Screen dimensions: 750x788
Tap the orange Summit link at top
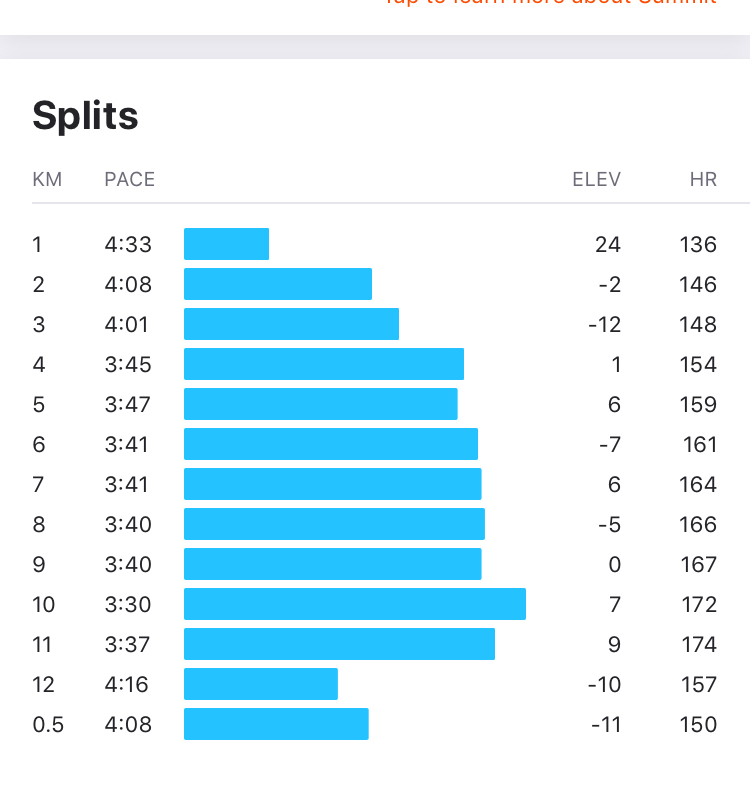pos(550,3)
